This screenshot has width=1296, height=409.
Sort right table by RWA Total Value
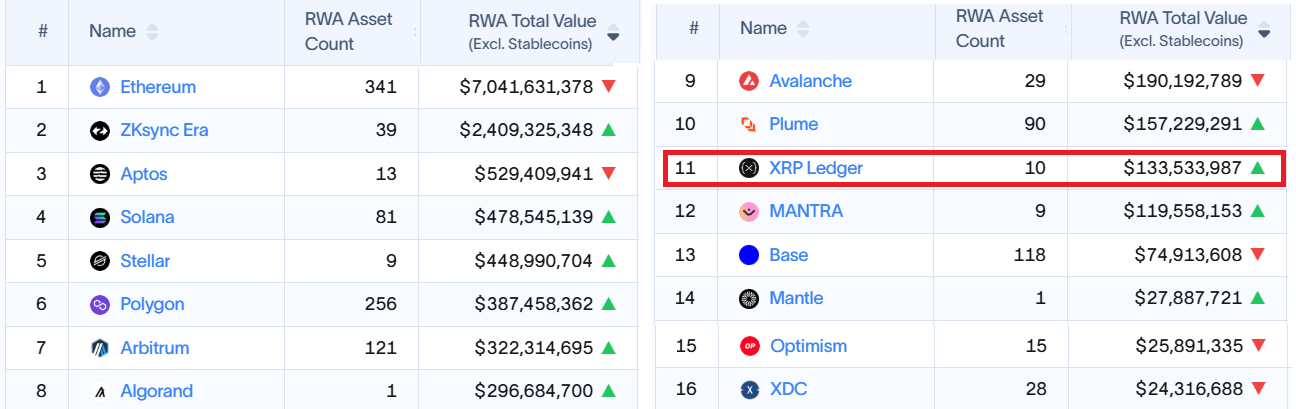(x=1264, y=32)
